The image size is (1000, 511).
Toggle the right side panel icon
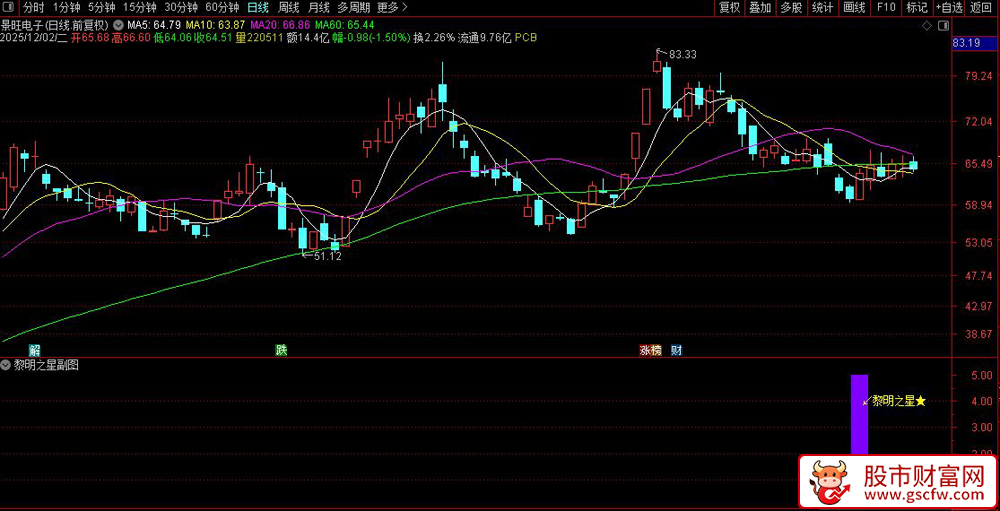click(943, 25)
